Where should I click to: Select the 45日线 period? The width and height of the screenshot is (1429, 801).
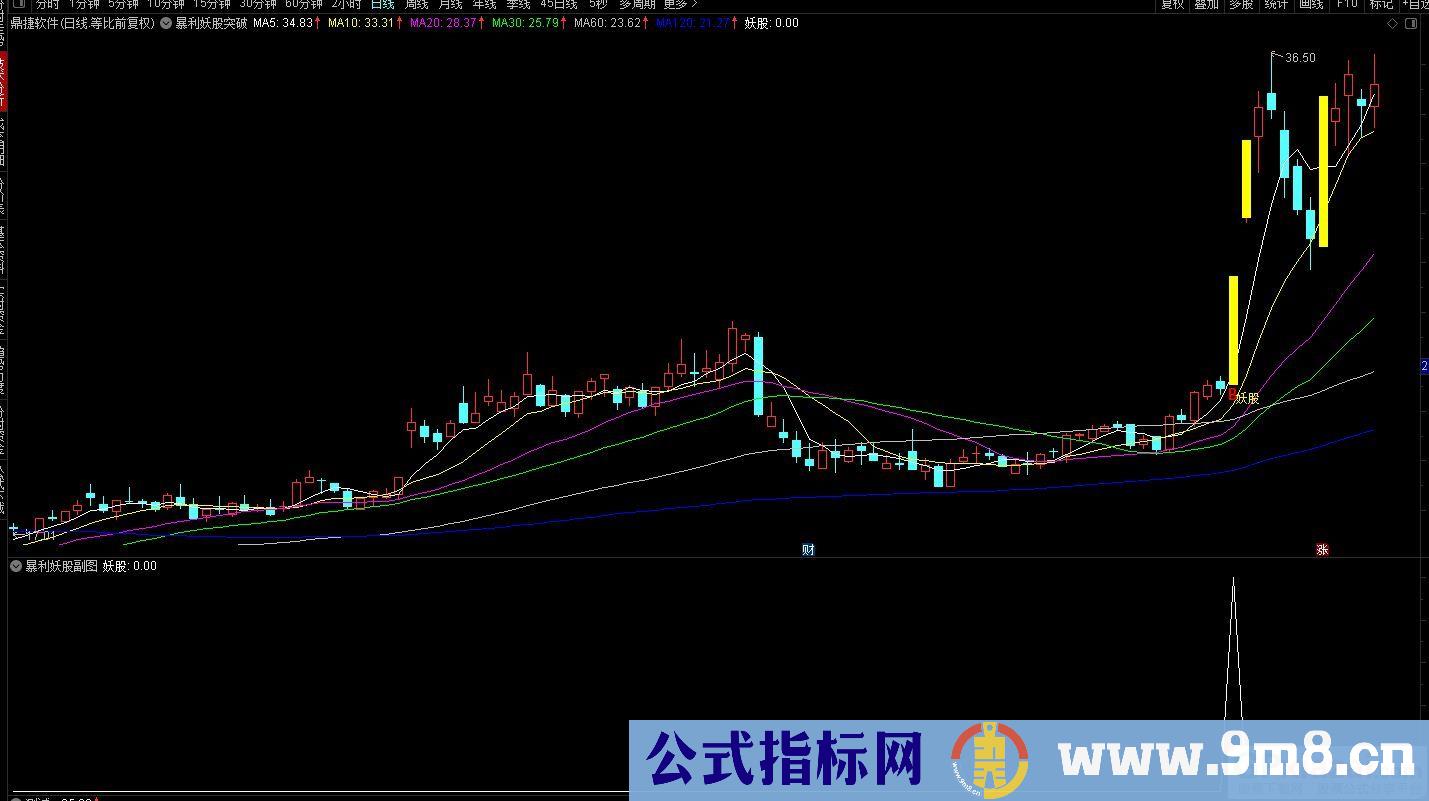point(559,5)
